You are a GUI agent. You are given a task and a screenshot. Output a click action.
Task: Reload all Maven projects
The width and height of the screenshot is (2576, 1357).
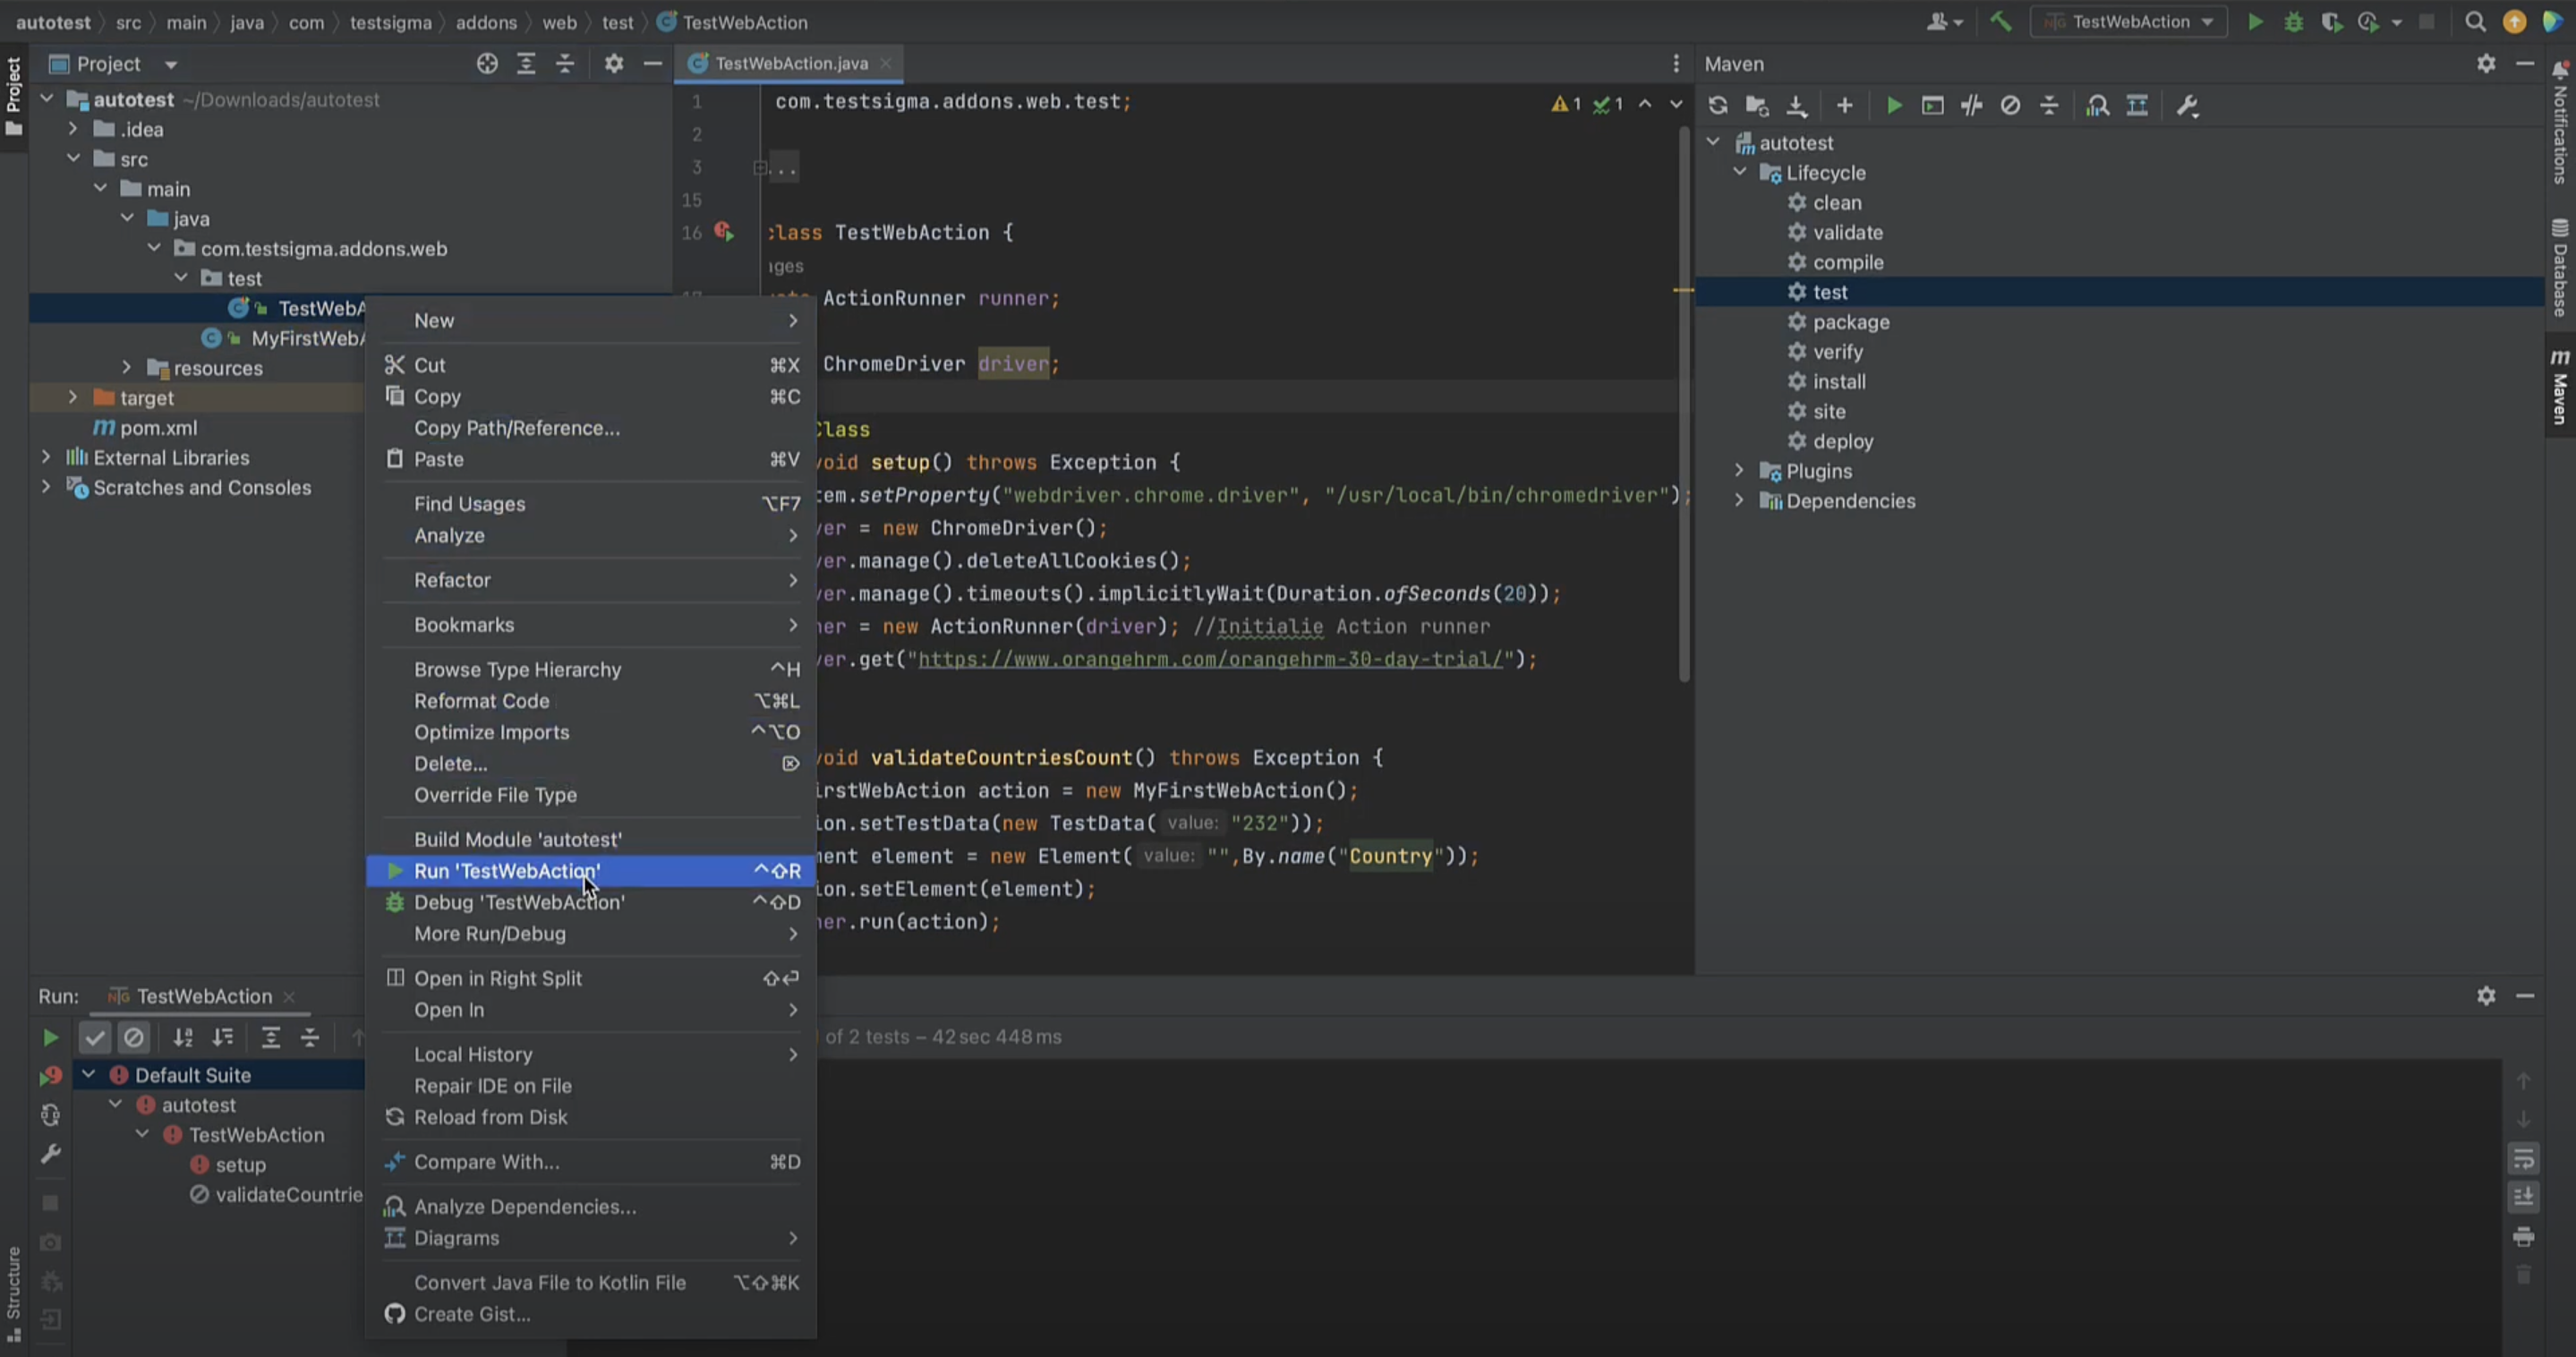pyautogui.click(x=1717, y=106)
